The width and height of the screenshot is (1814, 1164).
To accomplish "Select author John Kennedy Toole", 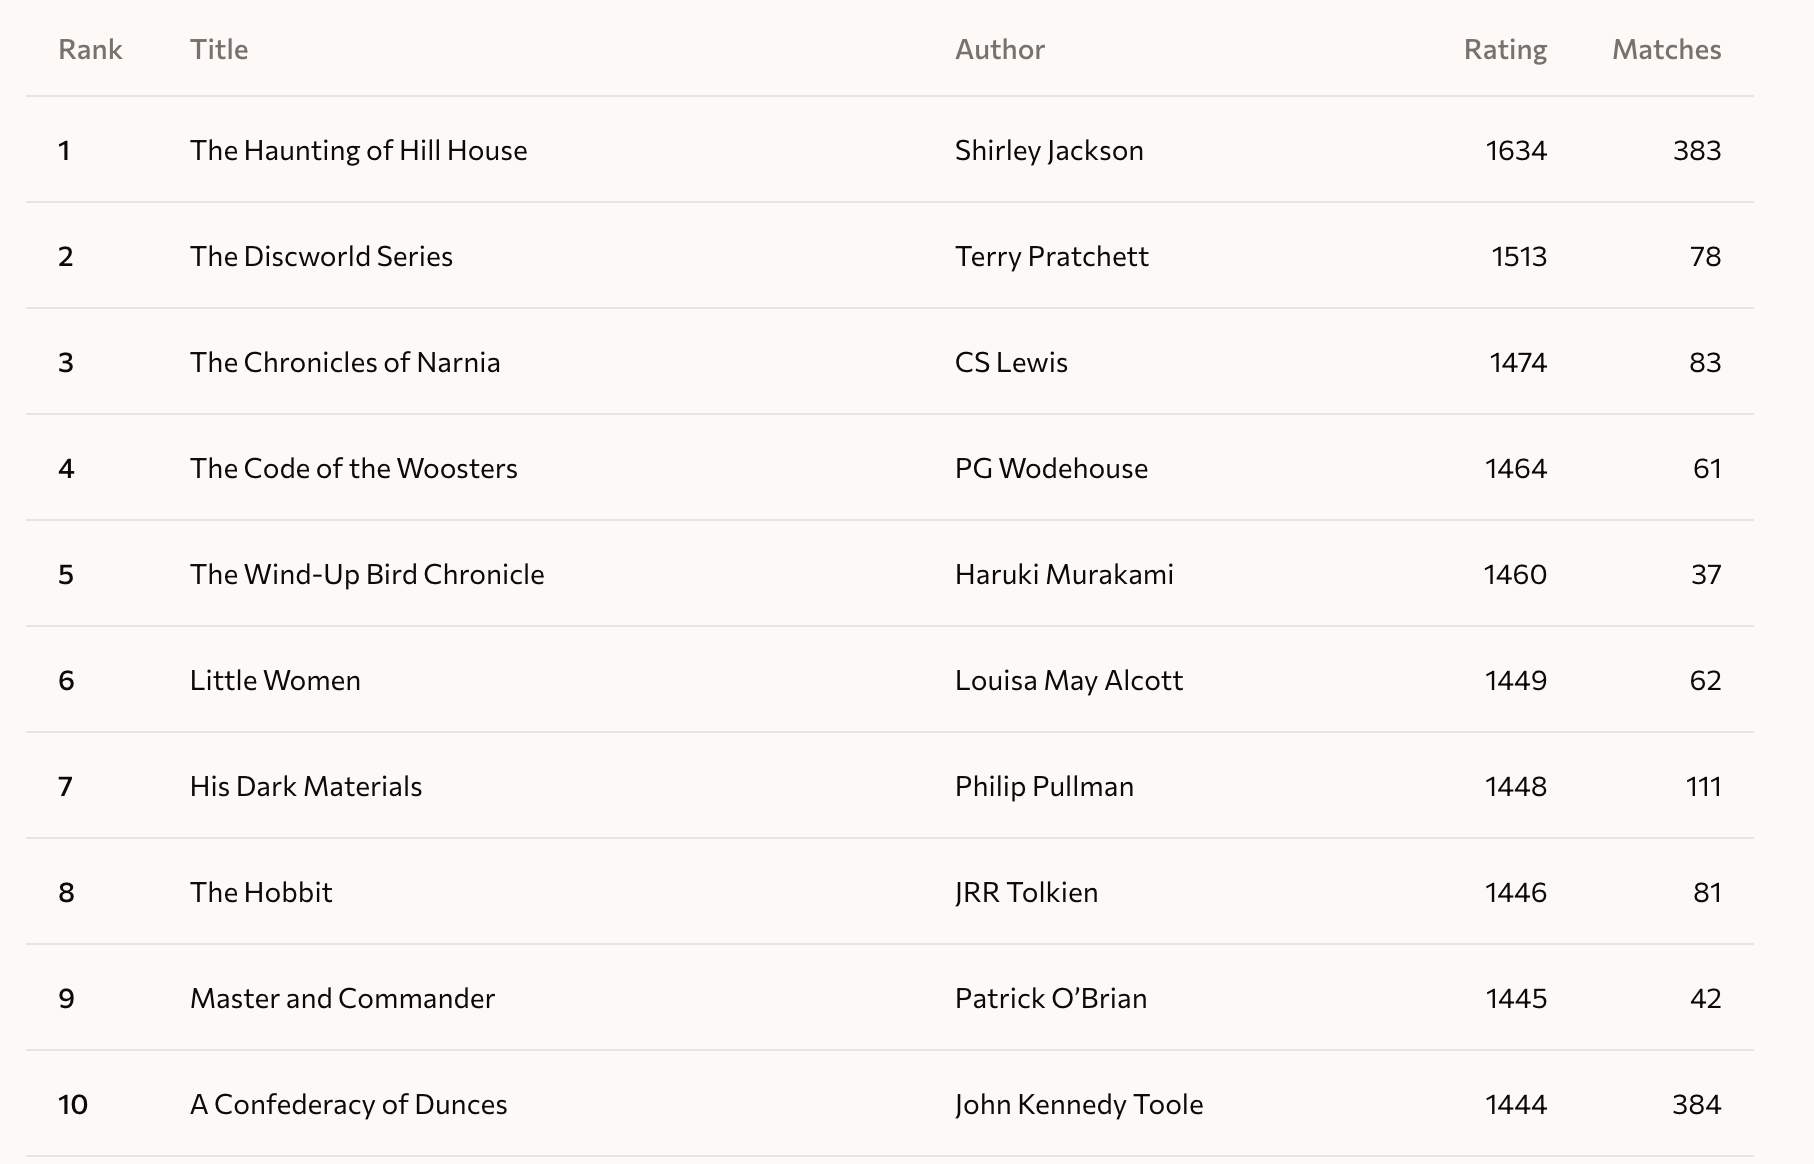I will [1079, 1104].
